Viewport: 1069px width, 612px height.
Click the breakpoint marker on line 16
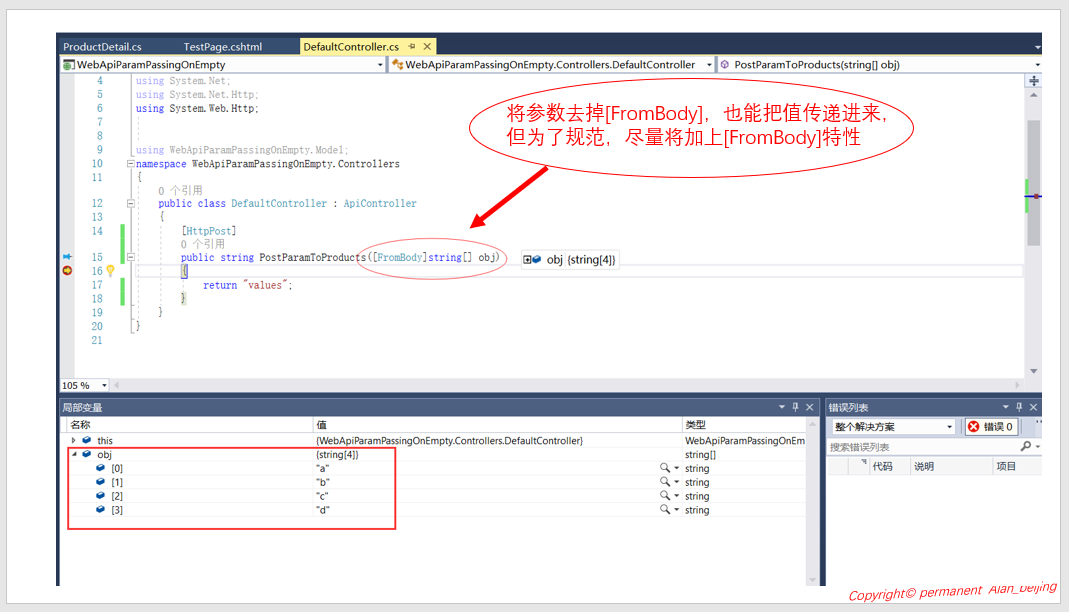click(67, 271)
